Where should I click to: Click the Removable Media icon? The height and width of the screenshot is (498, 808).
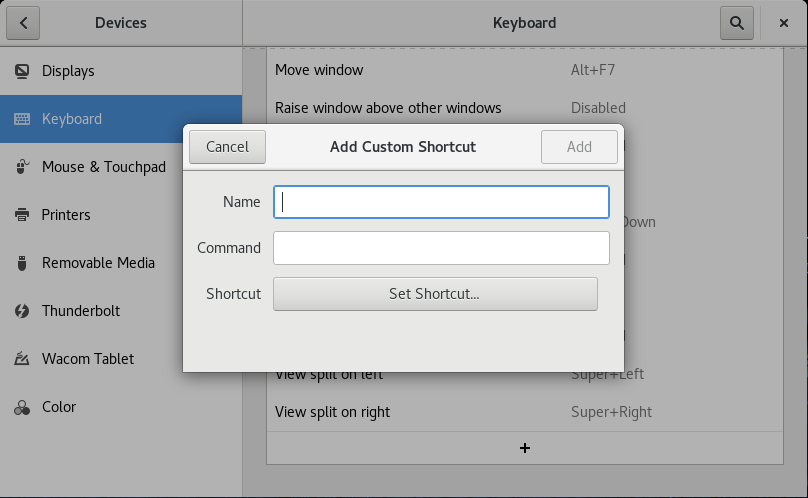click(x=22, y=263)
